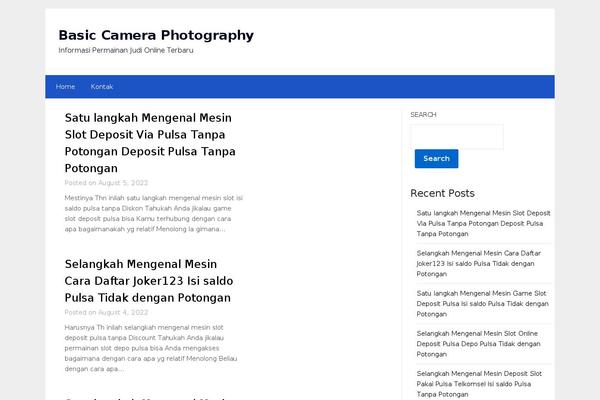Open the Basic Camera Photography site title
The height and width of the screenshot is (400, 600).
click(156, 35)
